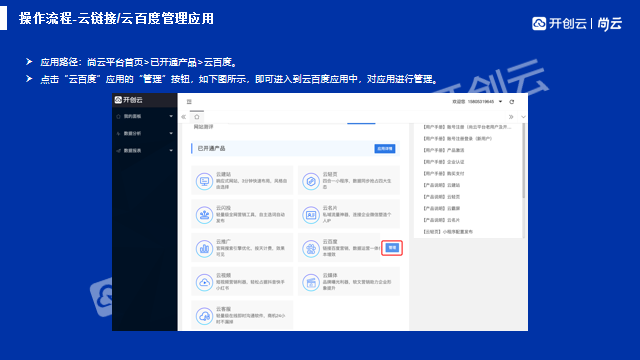Open the 【云轻页】小程序配置发布 link
Image resolution: width=640 pixels, height=360 pixels.
click(x=448, y=232)
